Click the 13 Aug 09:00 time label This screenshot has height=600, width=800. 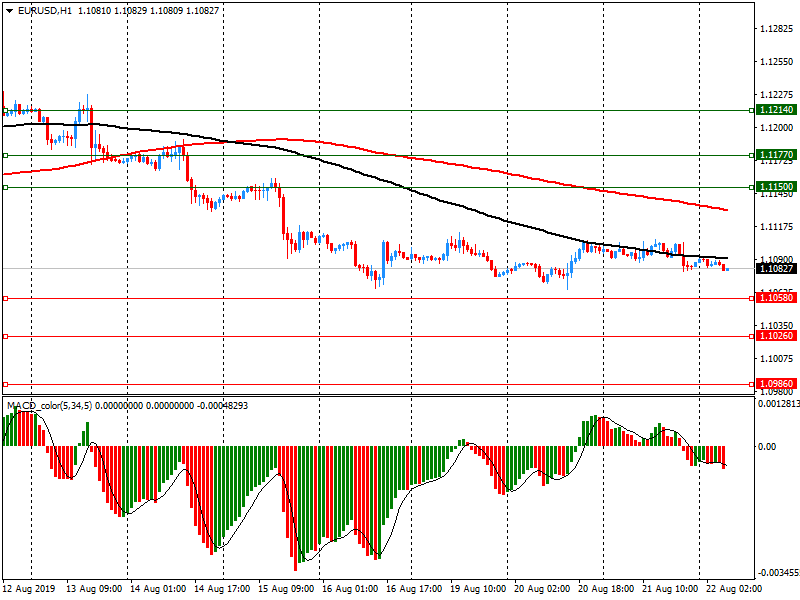click(94, 589)
